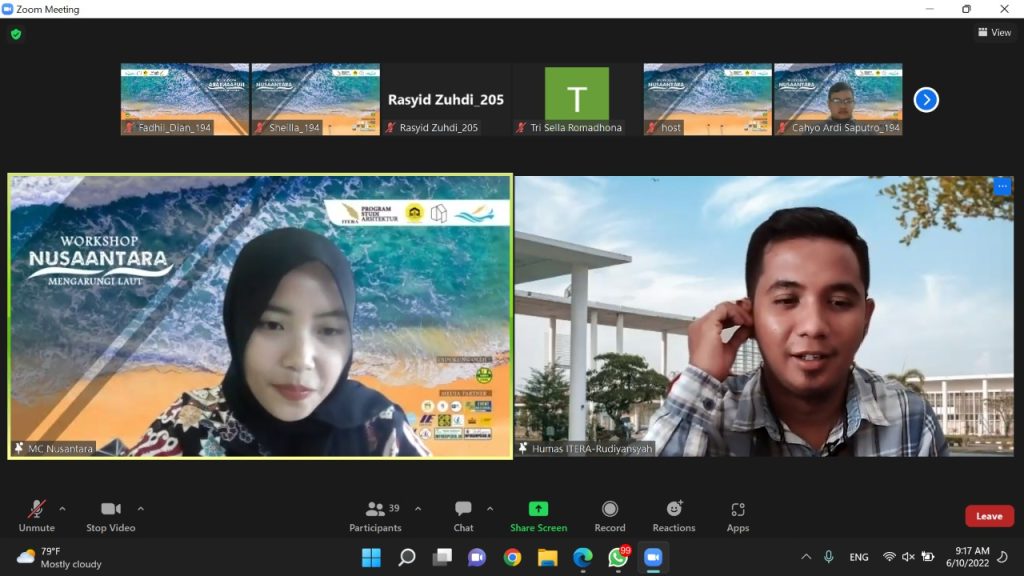
Task: Leave the meeting
Action: click(989, 516)
